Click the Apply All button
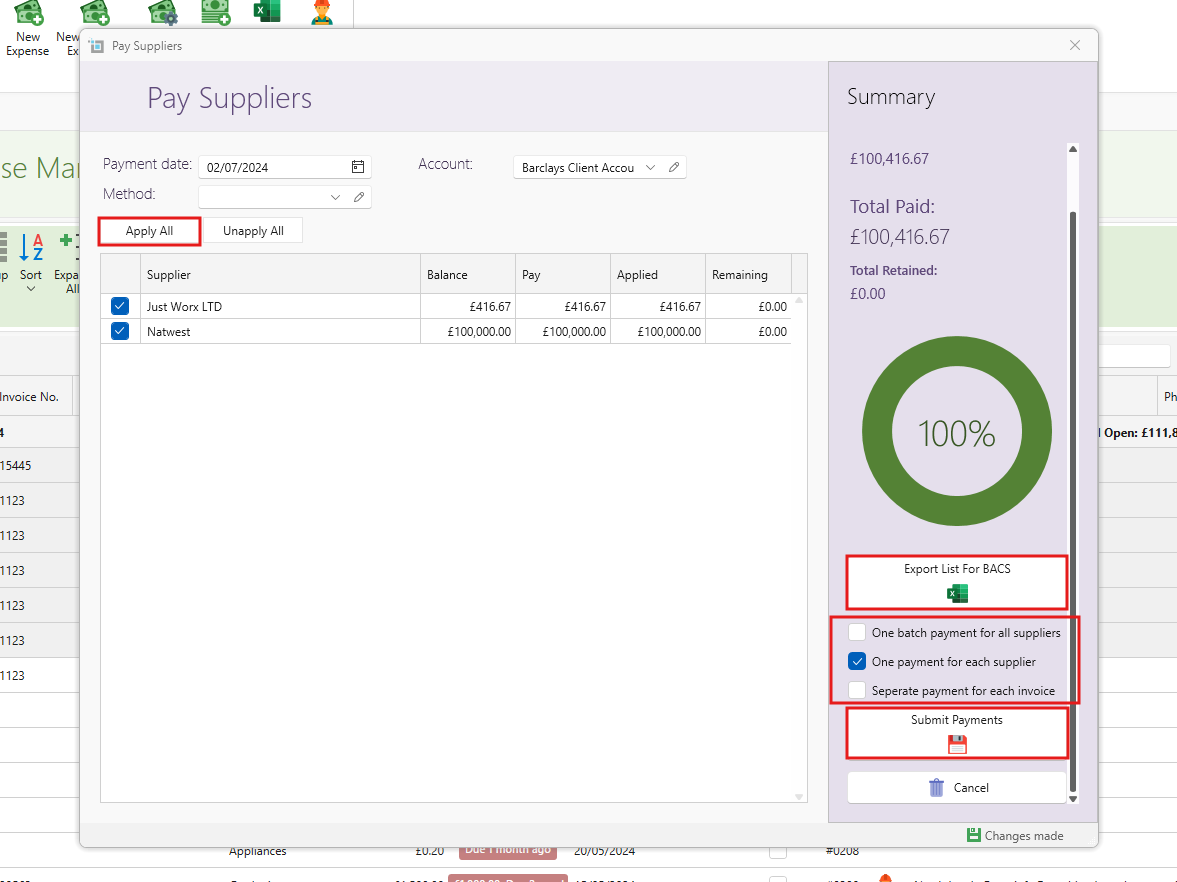Viewport: 1177px width, 882px height. [149, 231]
